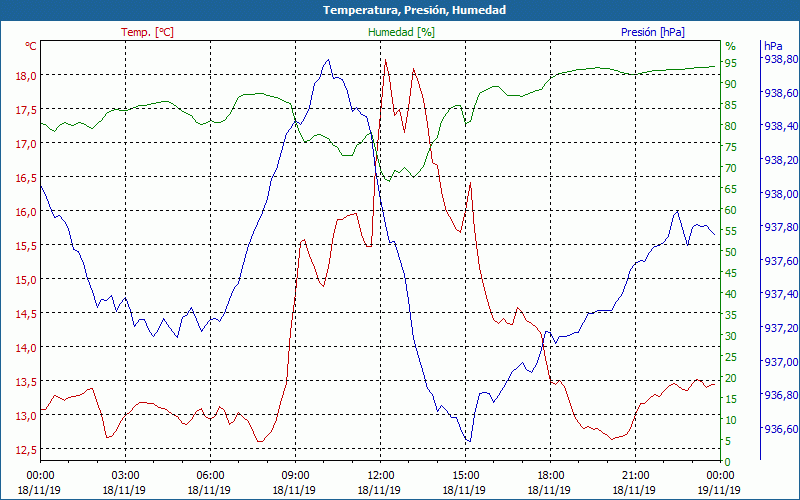The width and height of the screenshot is (800, 500).
Task: Click the '15,5' temperature axis value
Action: (x=27, y=245)
